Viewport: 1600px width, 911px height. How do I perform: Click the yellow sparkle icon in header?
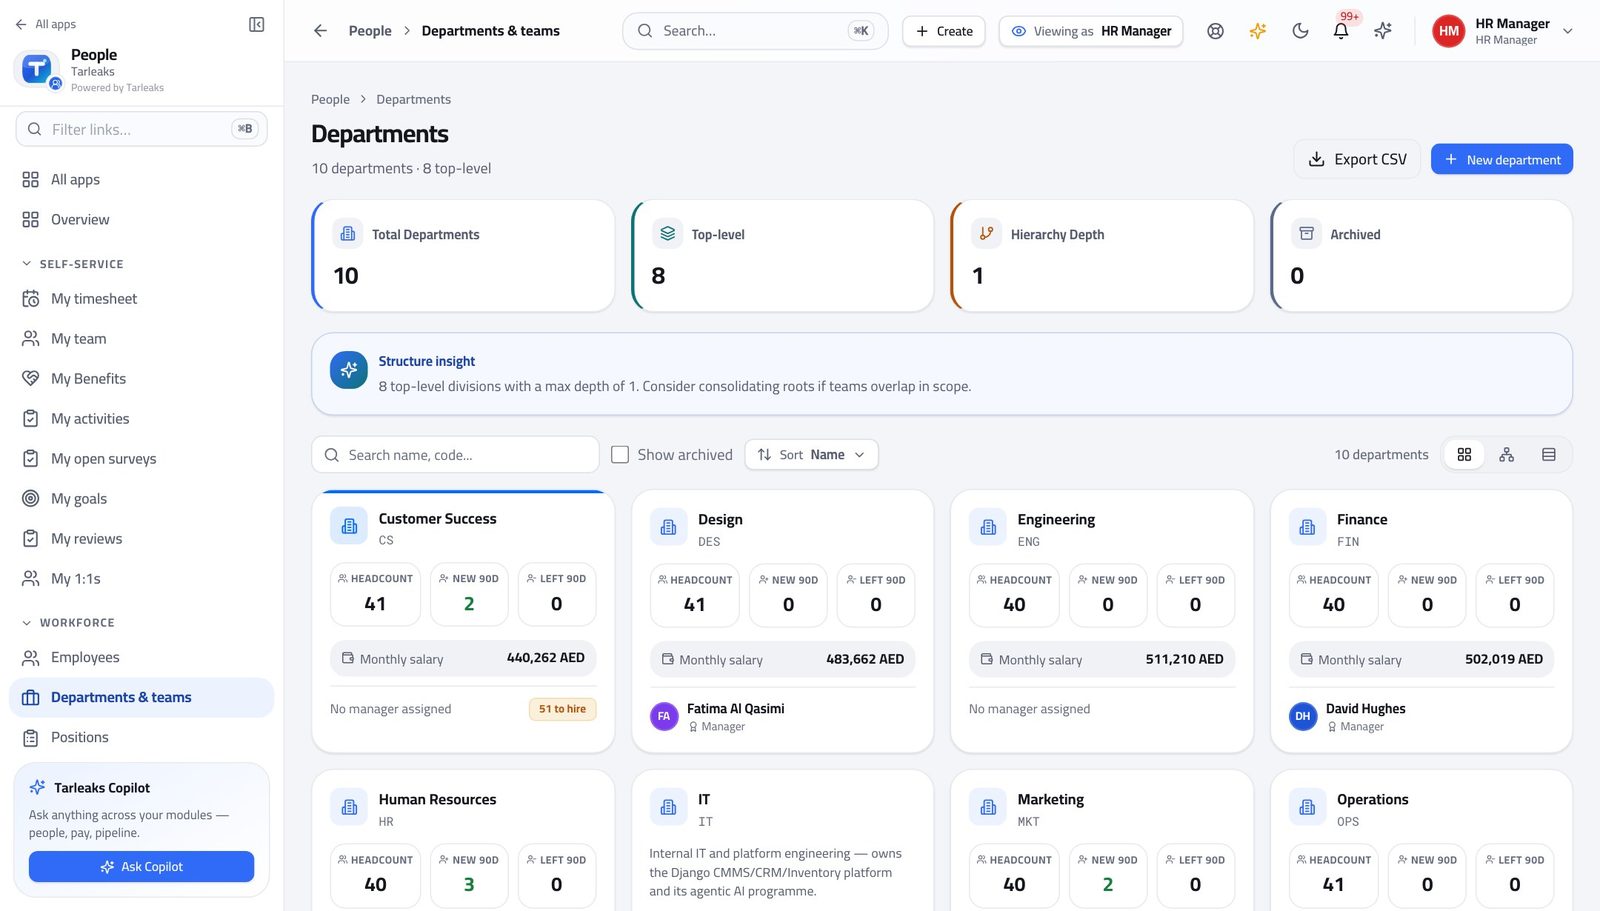coord(1258,31)
